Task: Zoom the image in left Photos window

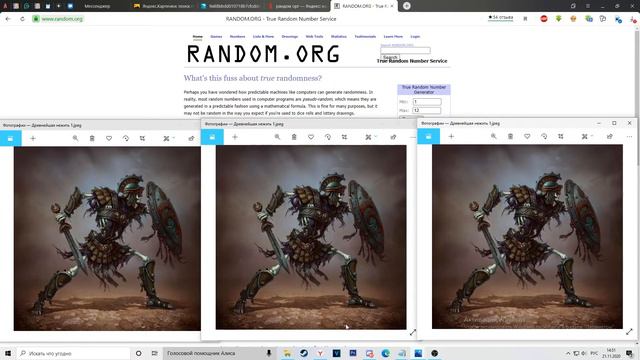Action: (x=76, y=138)
